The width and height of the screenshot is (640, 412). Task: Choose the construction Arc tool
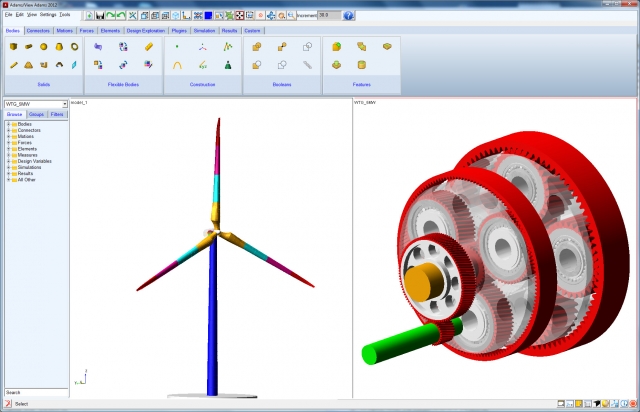coord(178,65)
